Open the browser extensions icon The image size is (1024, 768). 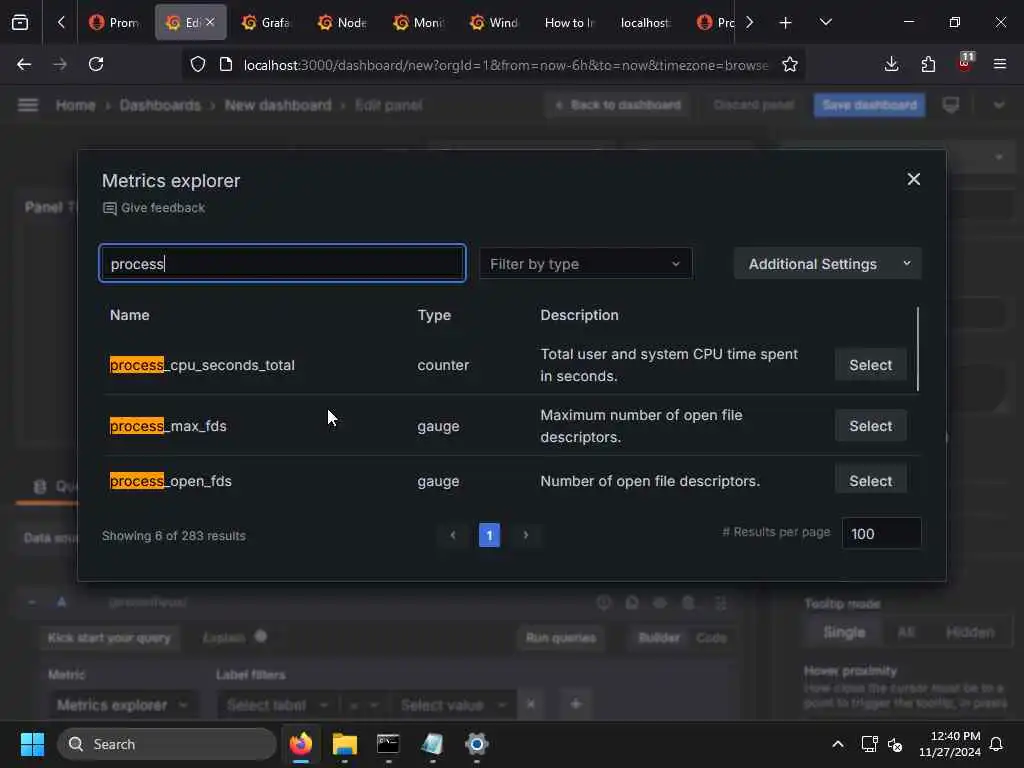point(928,64)
